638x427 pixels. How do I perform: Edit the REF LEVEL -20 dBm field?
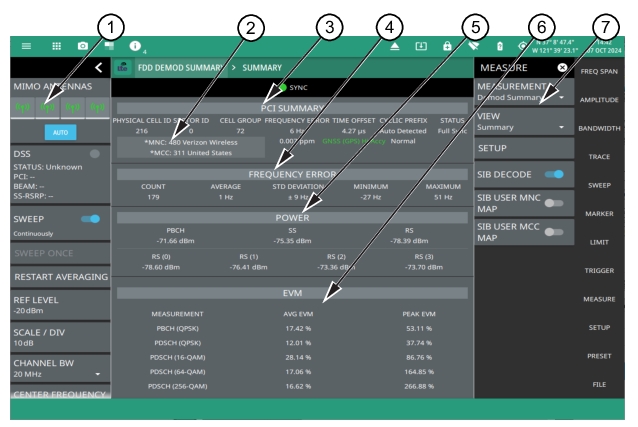(x=56, y=304)
